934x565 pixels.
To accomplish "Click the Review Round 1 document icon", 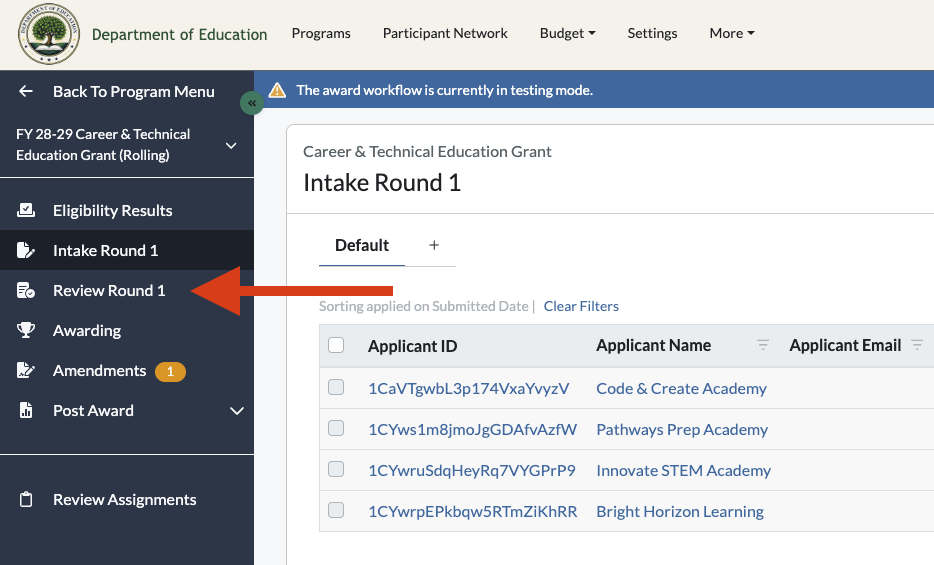I will pyautogui.click(x=26, y=291).
